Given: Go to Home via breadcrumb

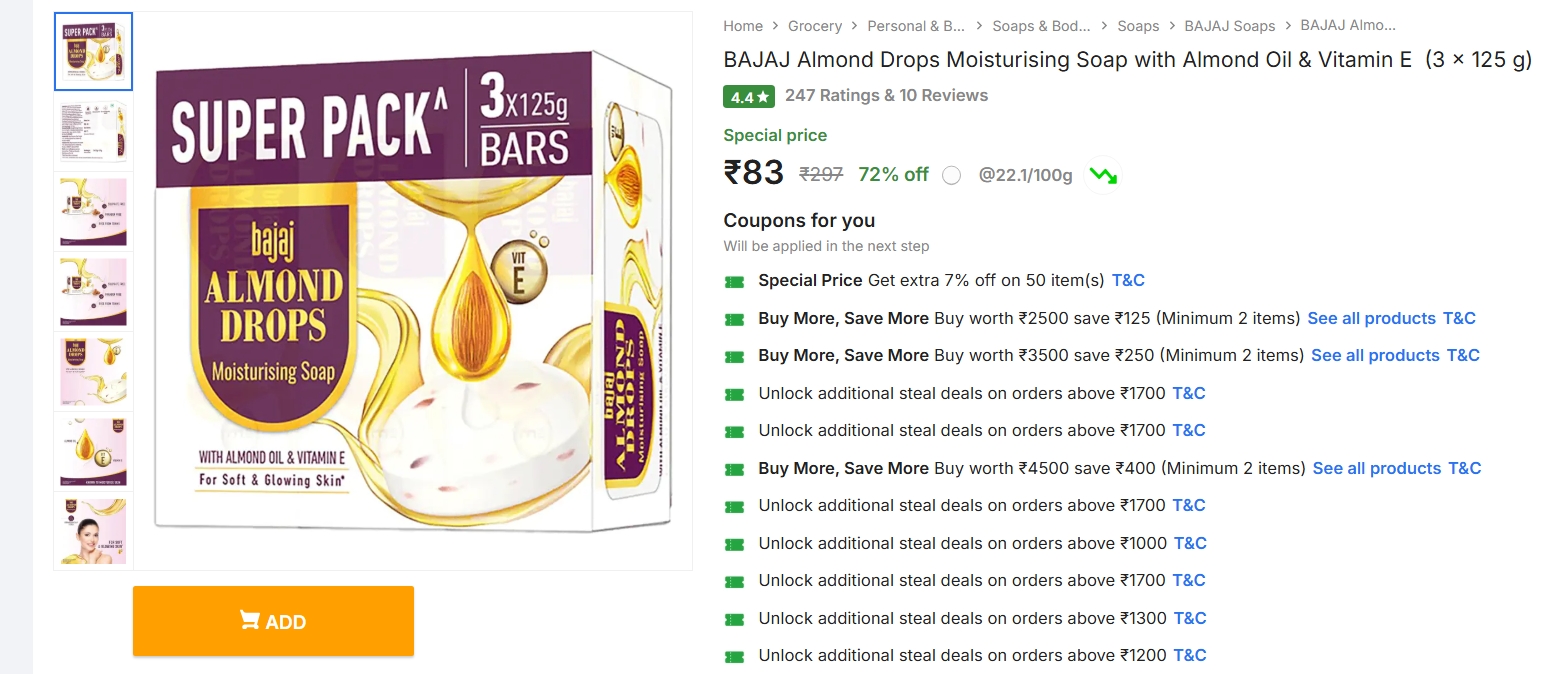Looking at the screenshot, I should point(743,25).
